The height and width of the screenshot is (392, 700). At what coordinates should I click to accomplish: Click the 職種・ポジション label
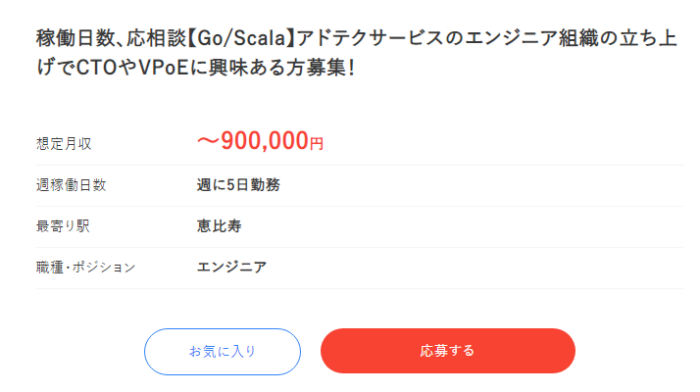[x=86, y=267]
